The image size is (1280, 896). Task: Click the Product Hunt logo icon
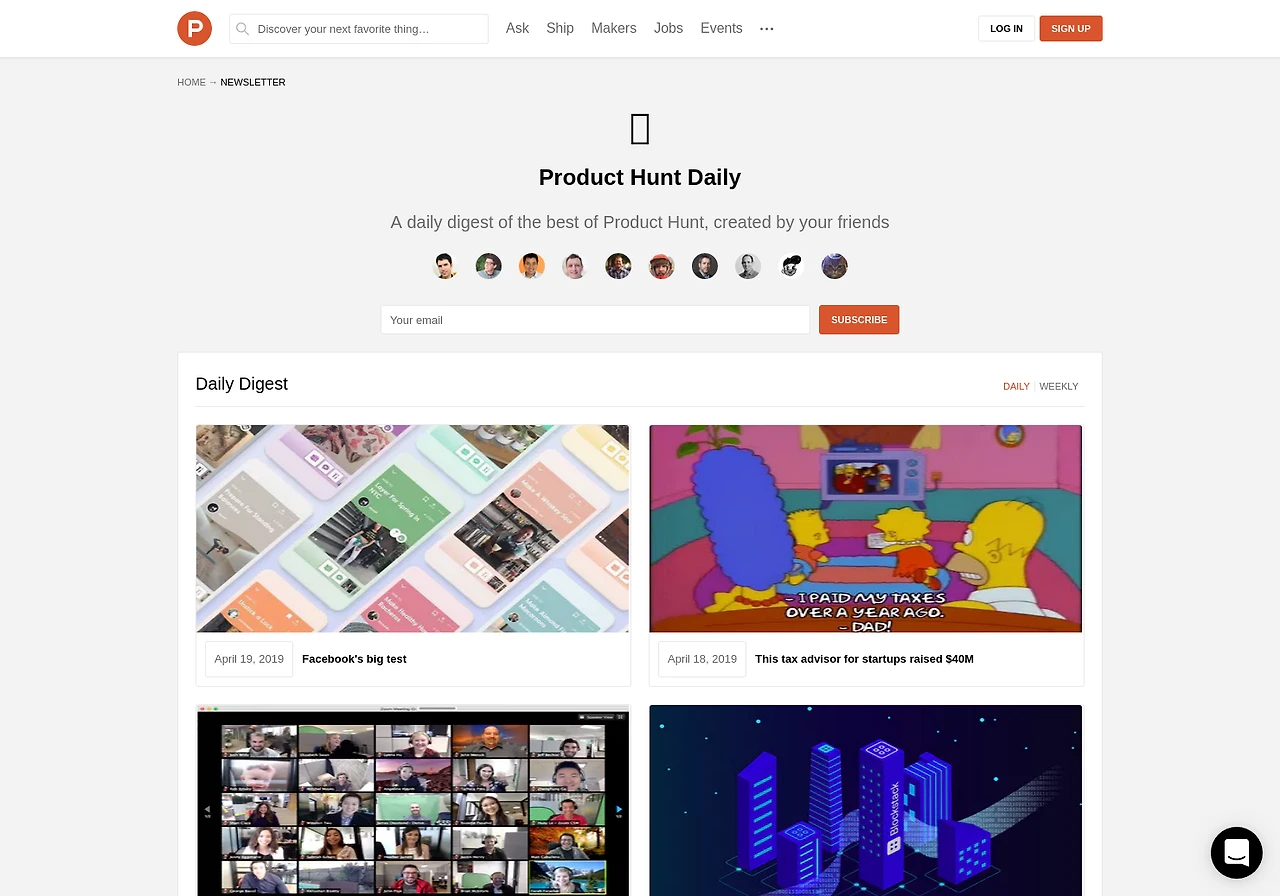tap(194, 28)
